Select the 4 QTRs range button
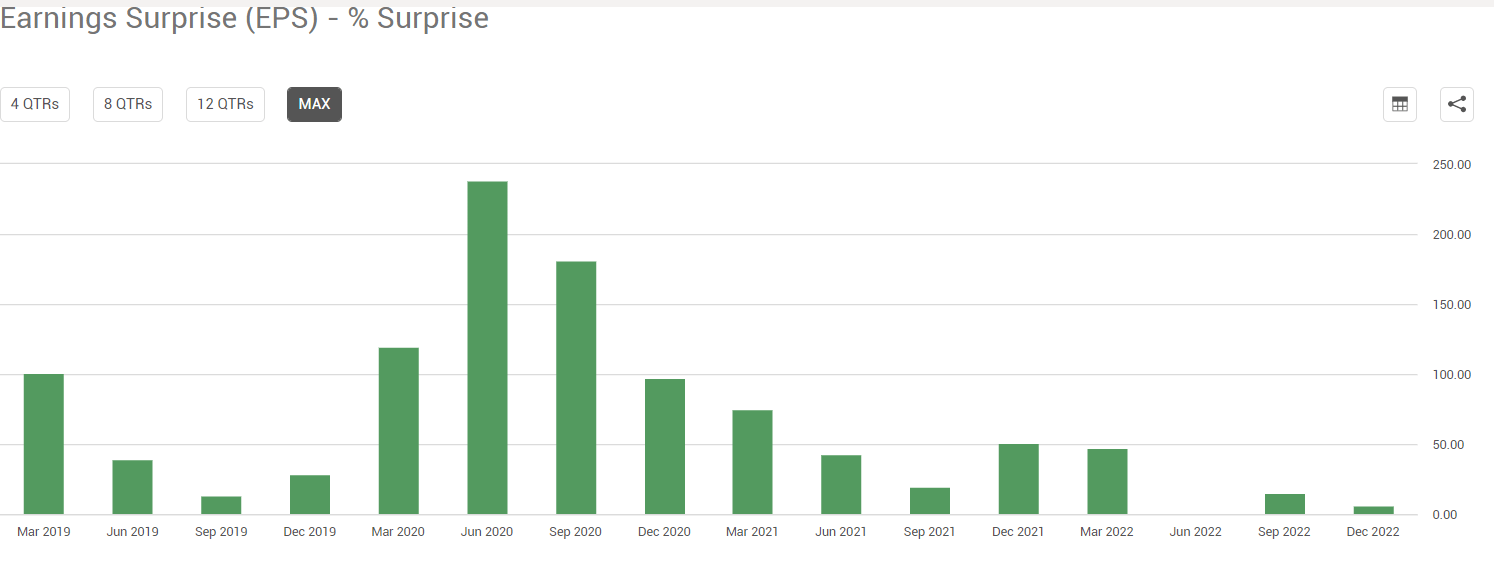 click(x=35, y=104)
